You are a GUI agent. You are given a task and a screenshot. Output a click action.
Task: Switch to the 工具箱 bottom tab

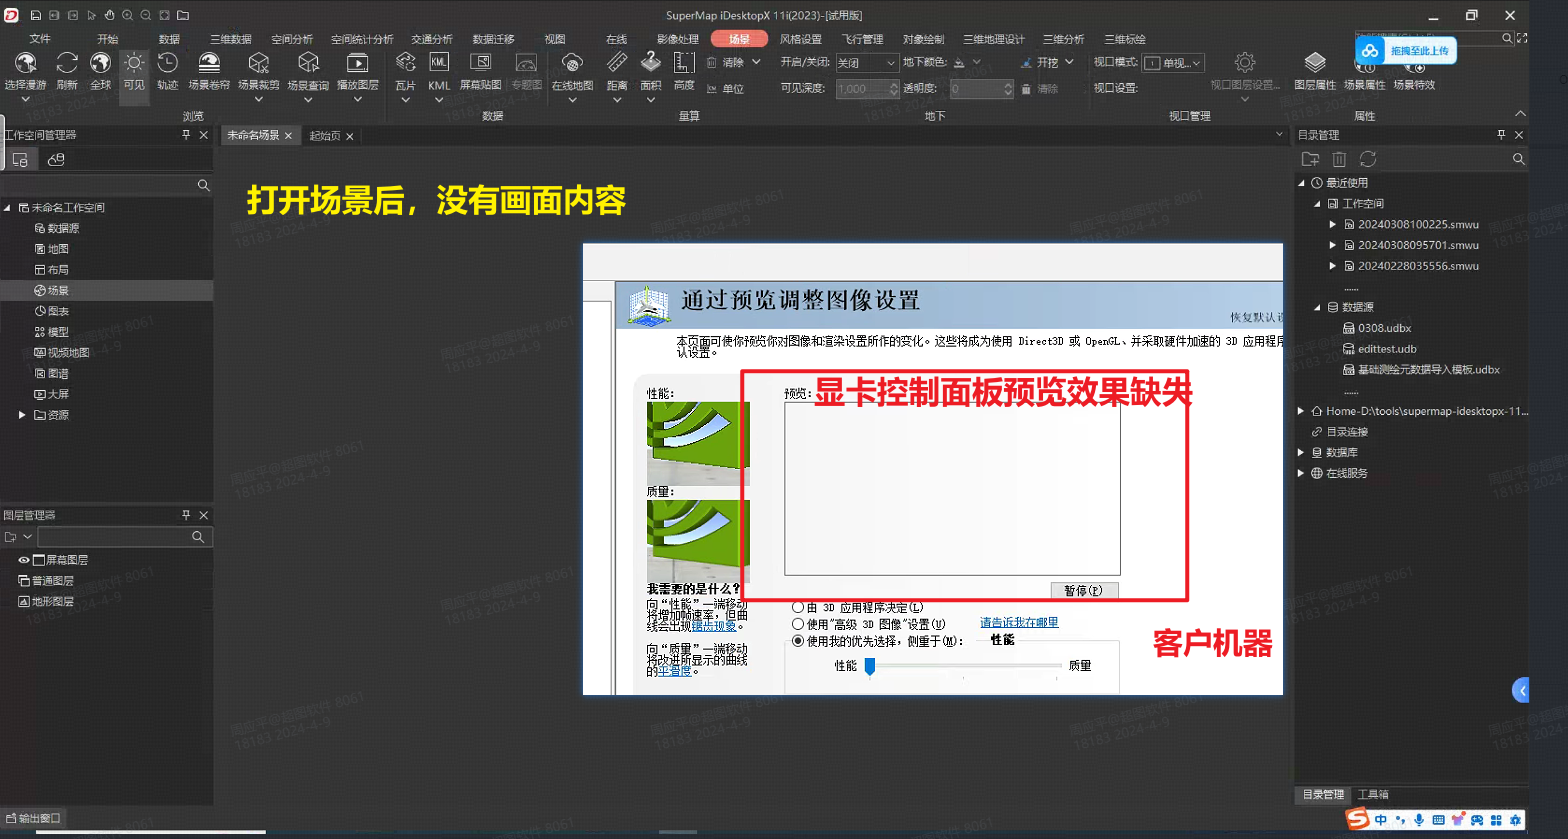tap(1373, 795)
